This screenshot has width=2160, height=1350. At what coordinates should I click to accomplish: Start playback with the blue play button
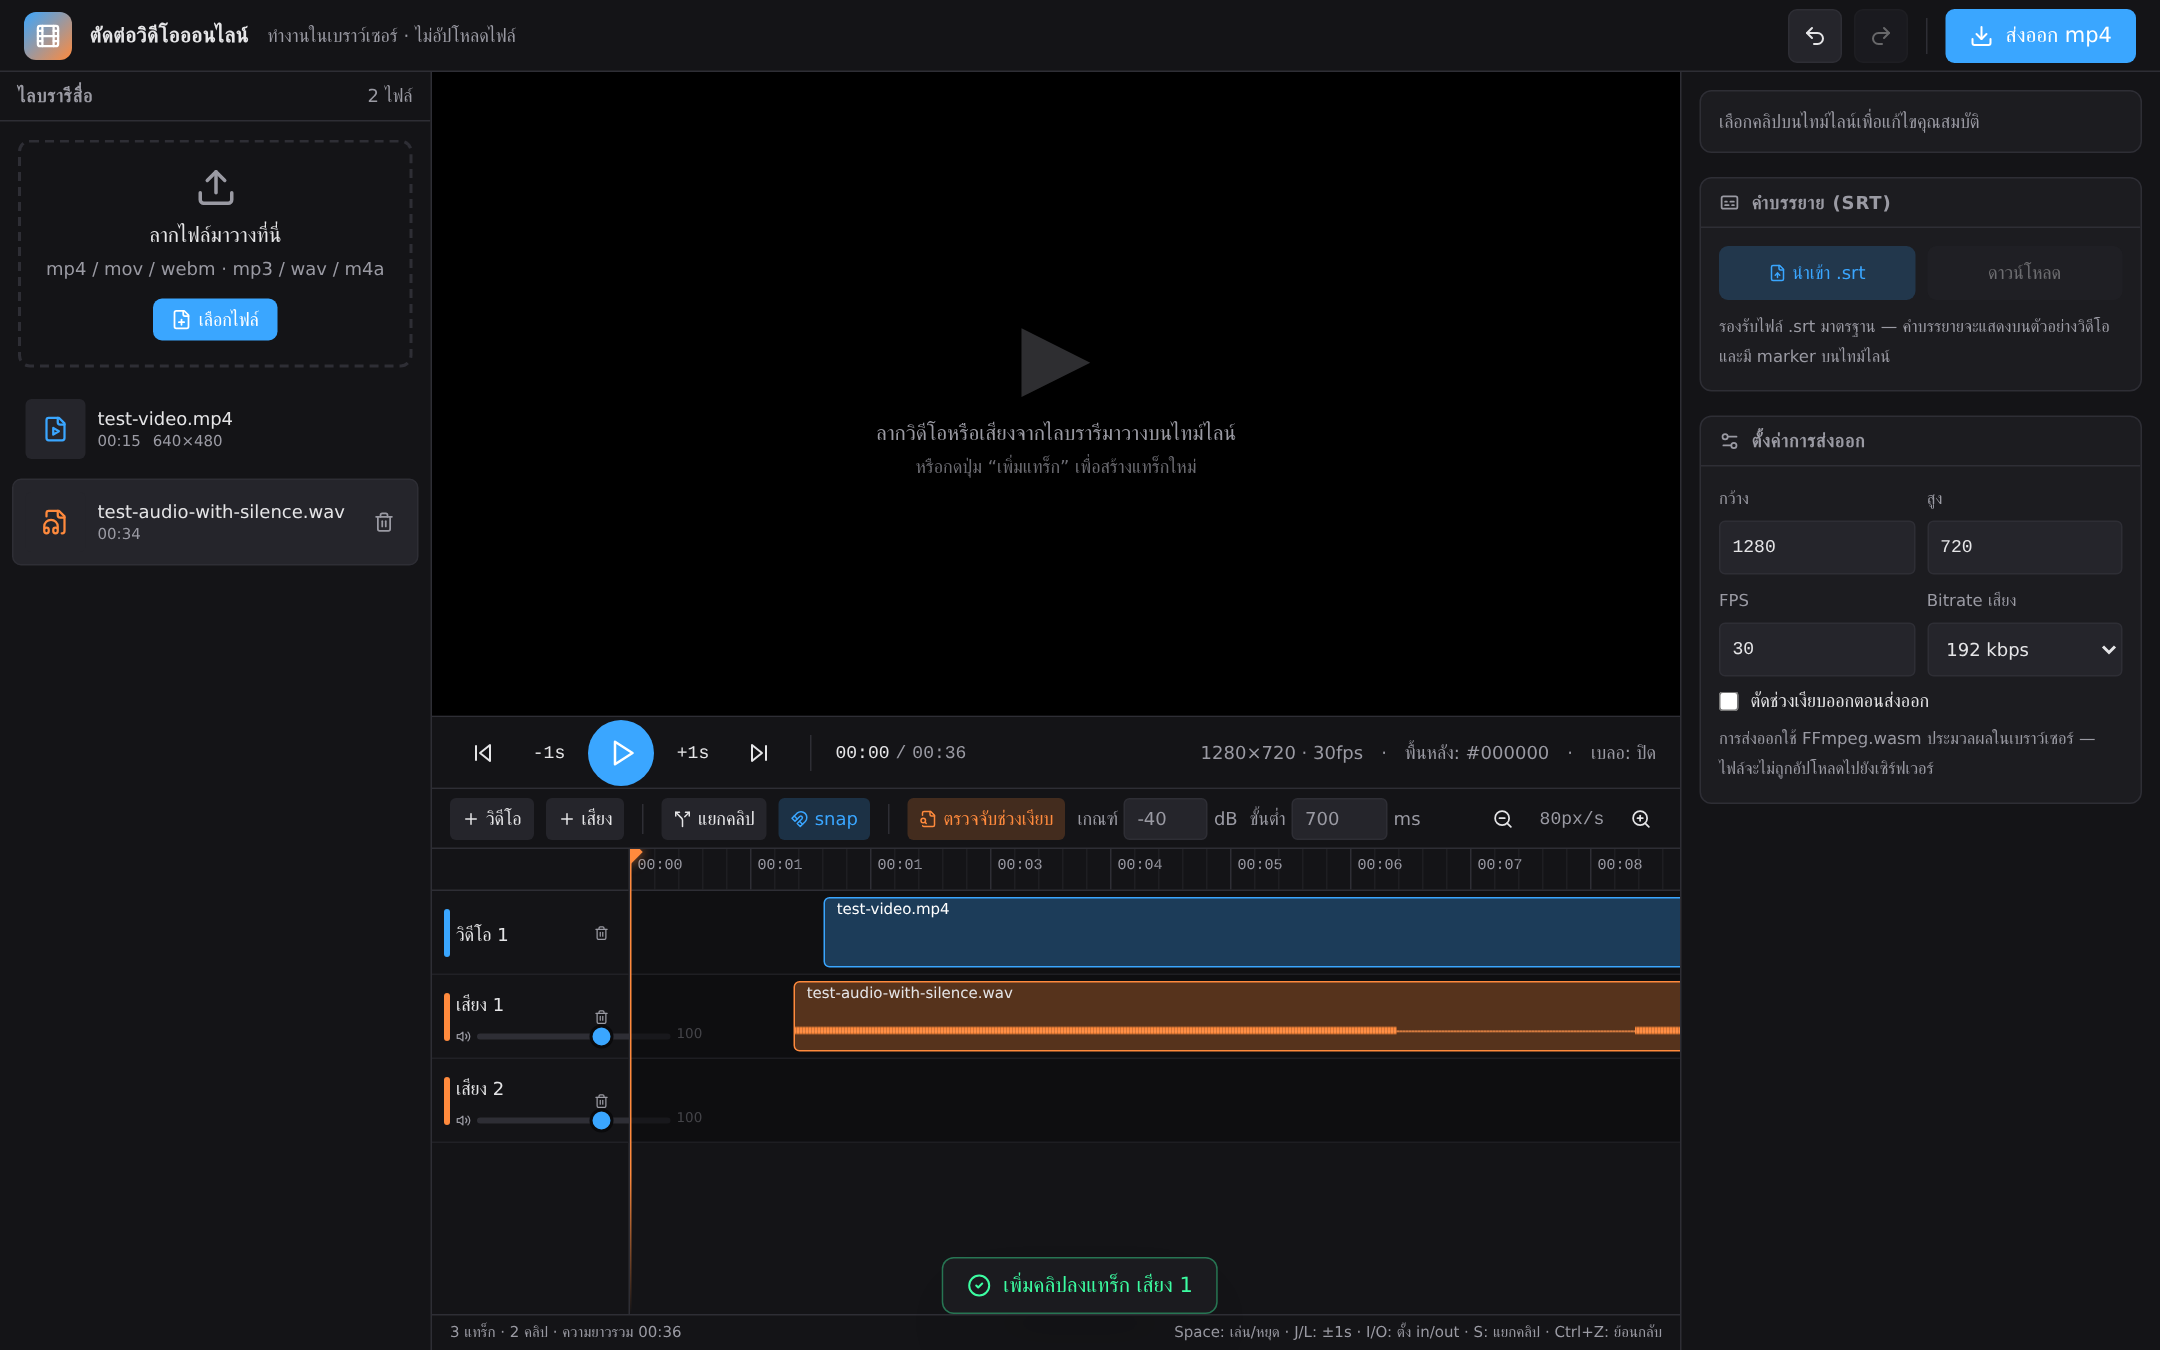click(621, 753)
